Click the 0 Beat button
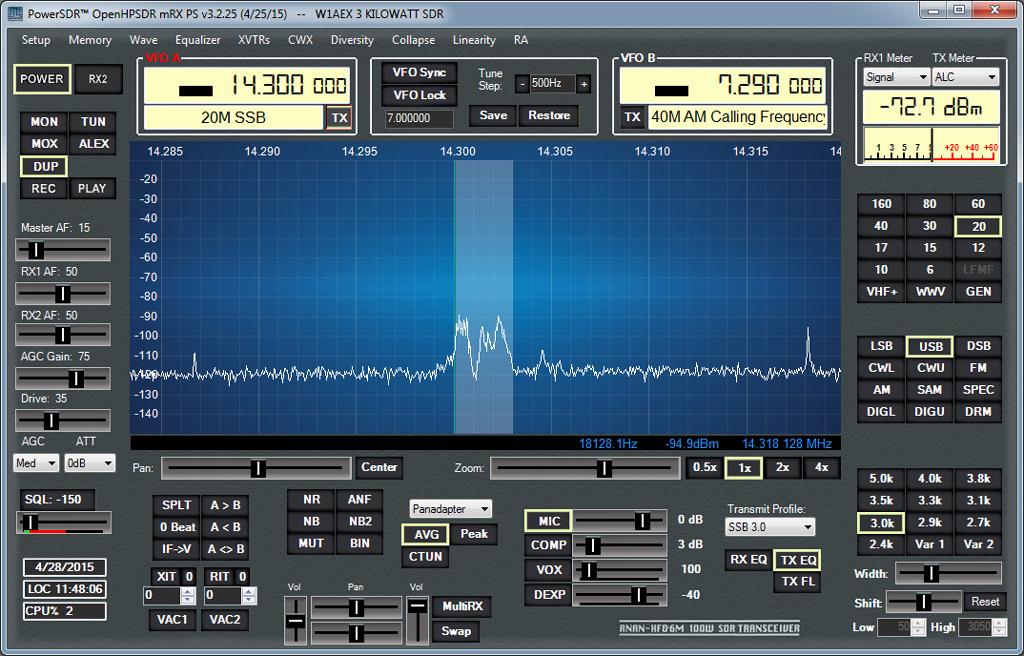This screenshot has height=656, width=1024. point(176,527)
